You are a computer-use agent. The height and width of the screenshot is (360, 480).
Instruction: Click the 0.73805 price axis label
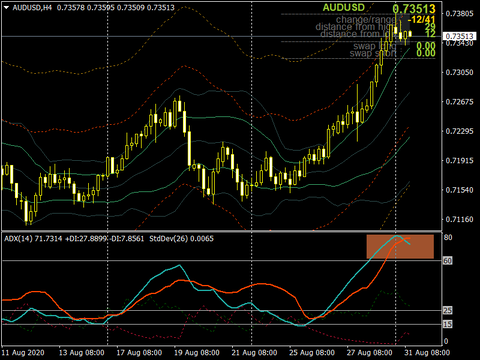click(x=459, y=13)
